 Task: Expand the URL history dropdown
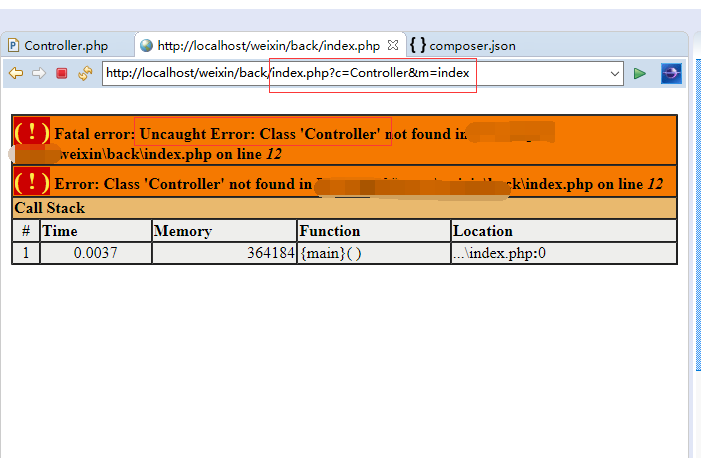tap(615, 73)
